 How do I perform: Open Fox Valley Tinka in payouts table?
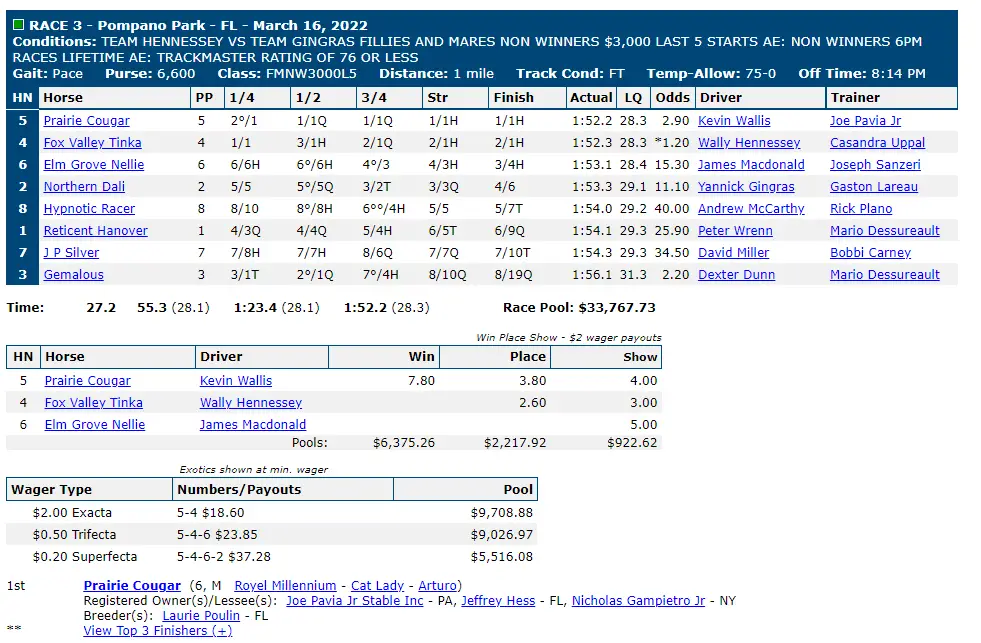point(93,402)
